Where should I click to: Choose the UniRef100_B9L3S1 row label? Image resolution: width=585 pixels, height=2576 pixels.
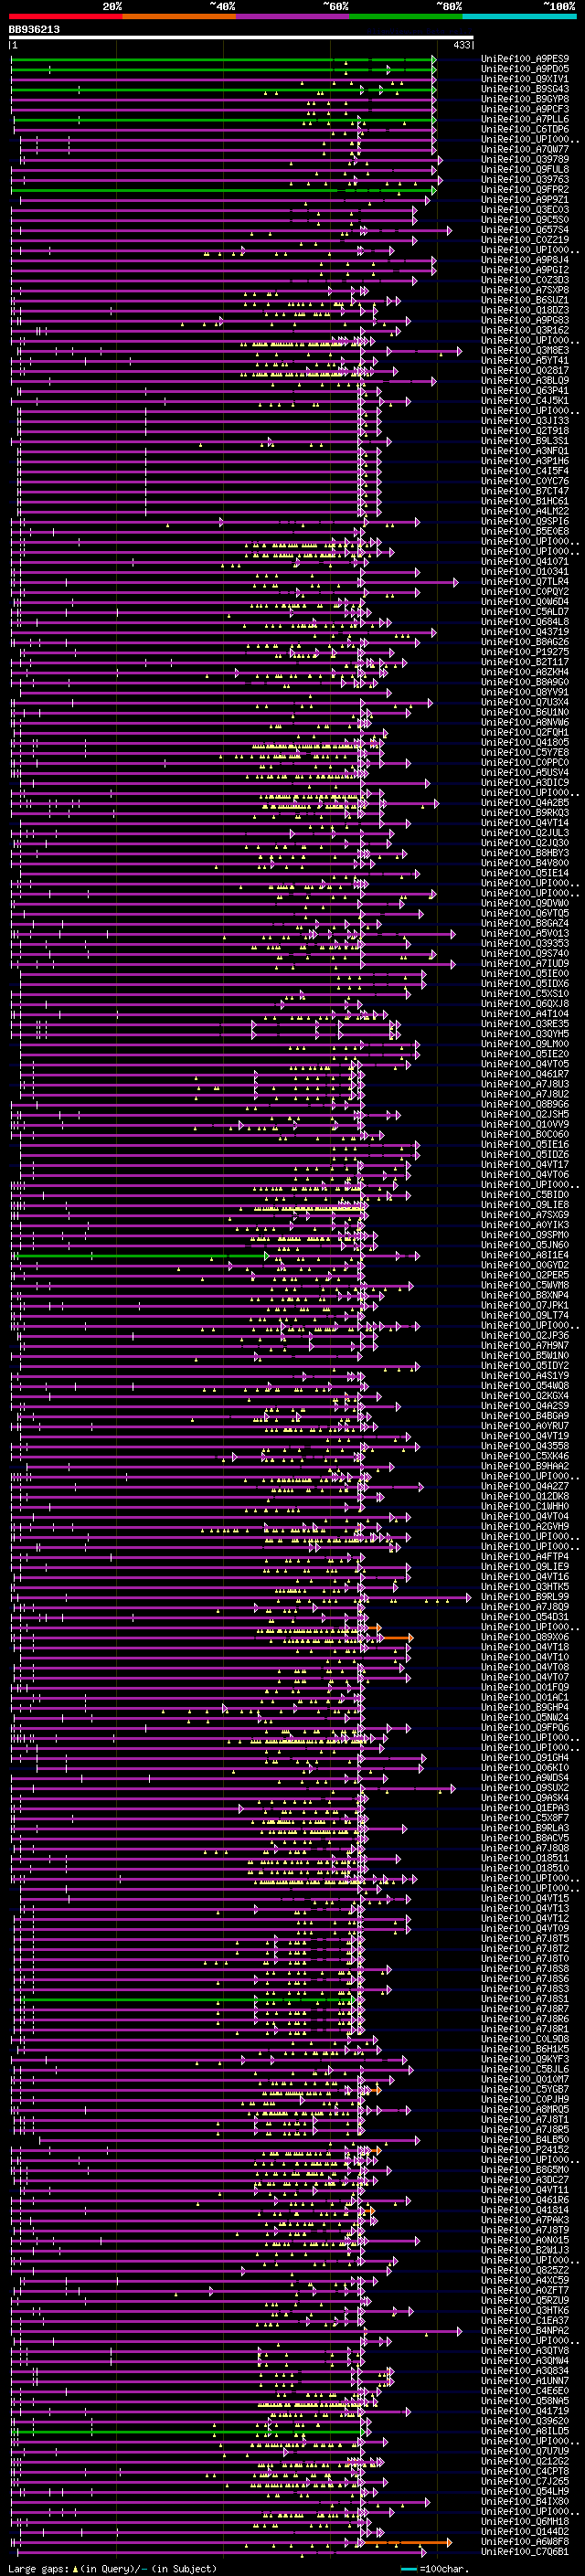[525, 441]
